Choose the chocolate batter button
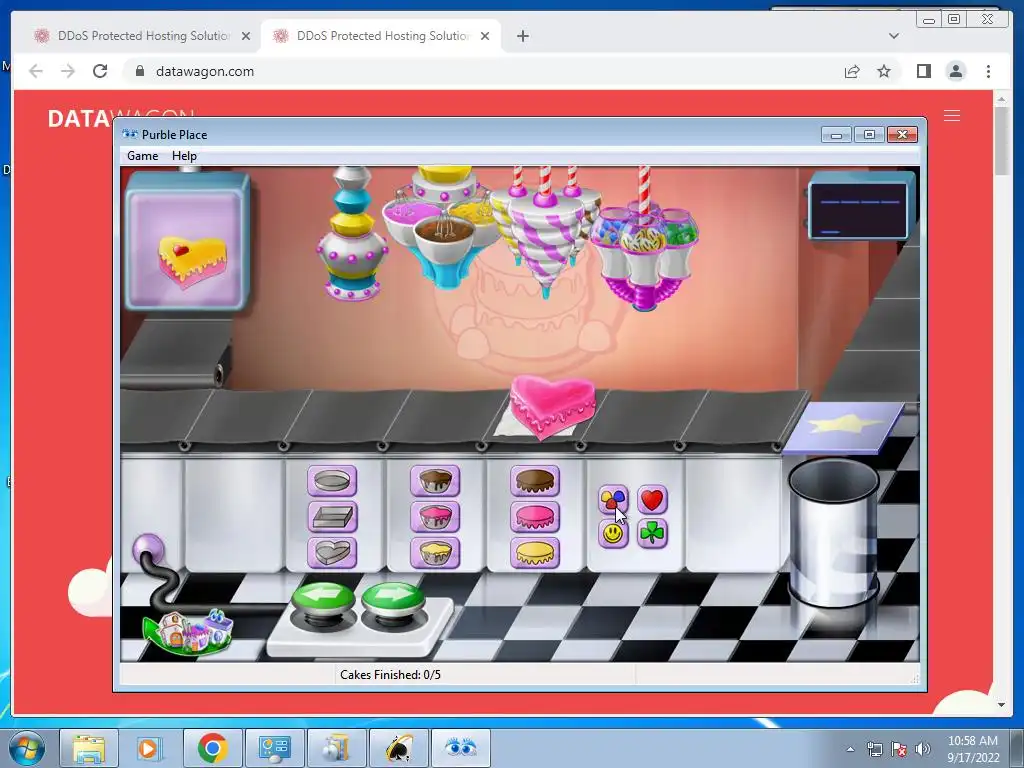Screen dimensions: 1024x768 click(x=435, y=481)
